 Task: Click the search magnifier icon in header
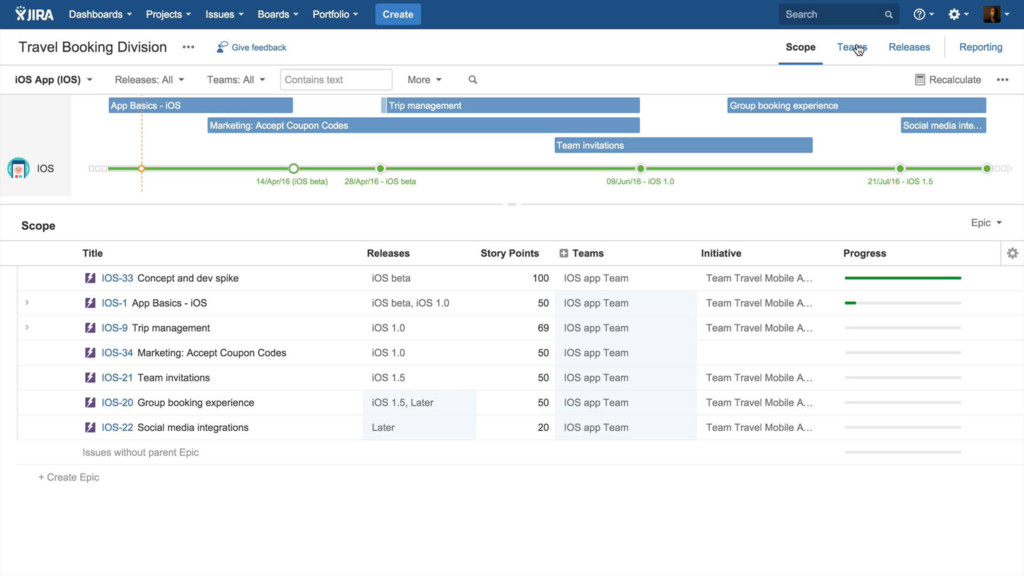point(888,14)
